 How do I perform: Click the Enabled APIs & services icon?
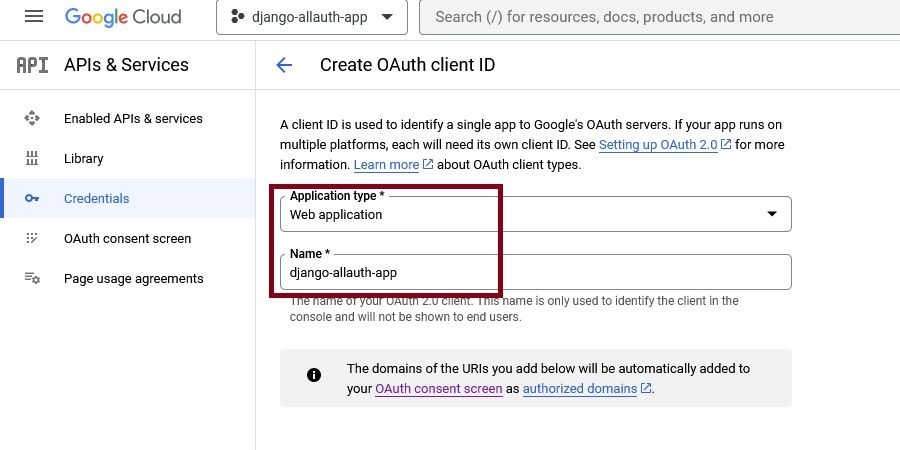coord(32,118)
